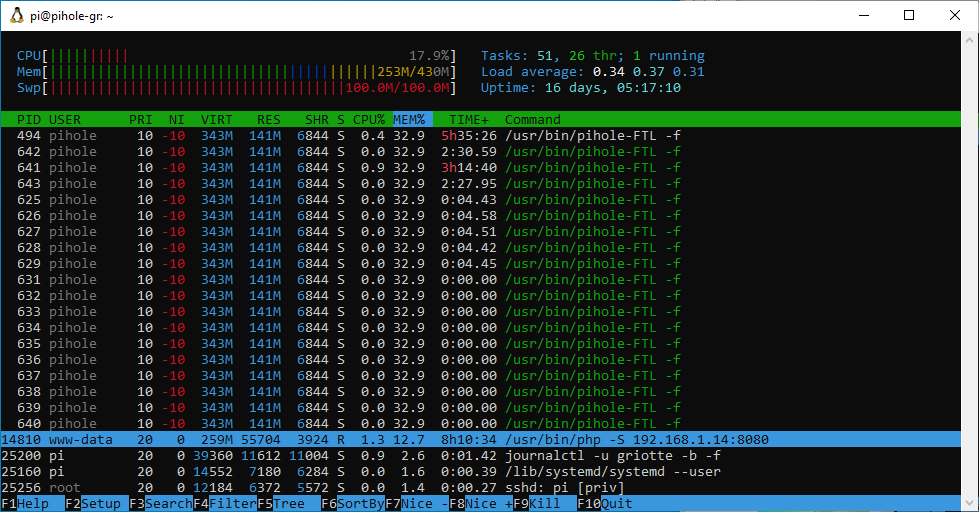
Task: Select process row with PID 636
Action: pos(481,360)
